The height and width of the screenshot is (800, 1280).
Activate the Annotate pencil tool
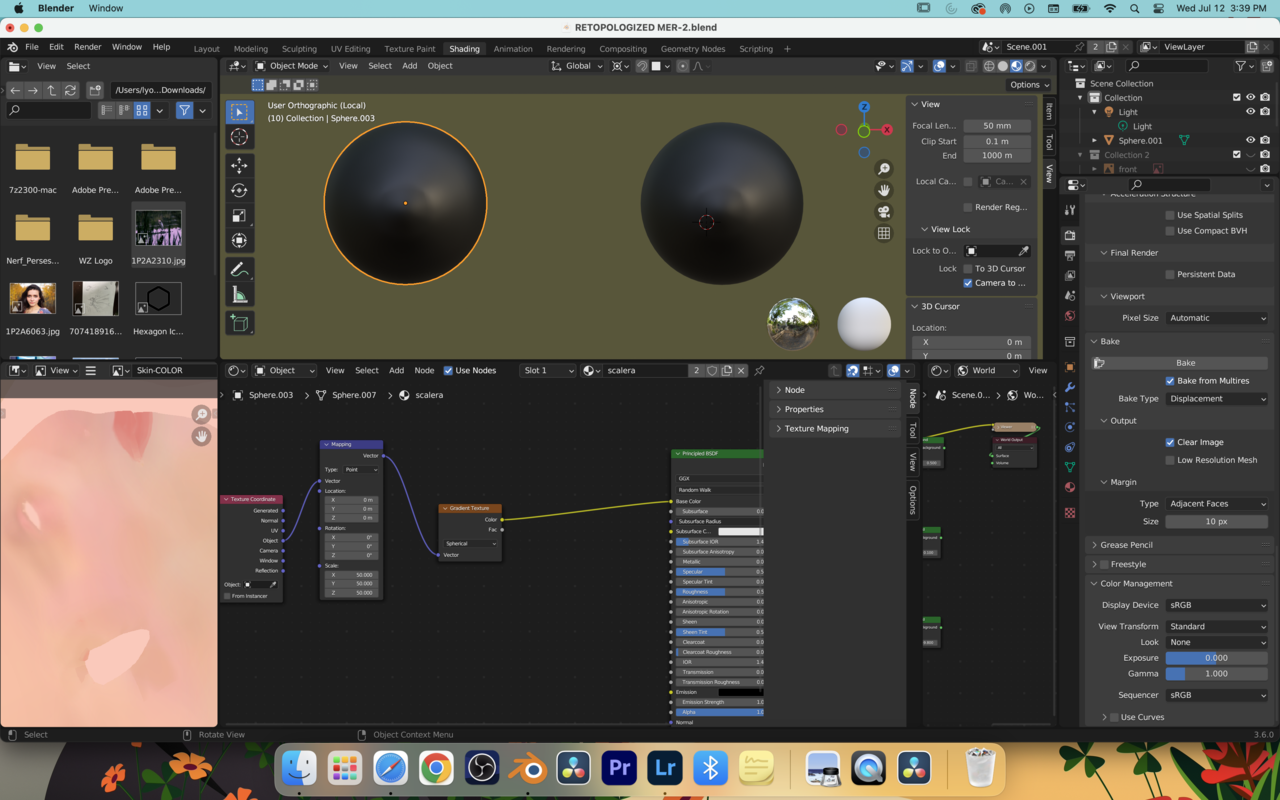pyautogui.click(x=239, y=270)
